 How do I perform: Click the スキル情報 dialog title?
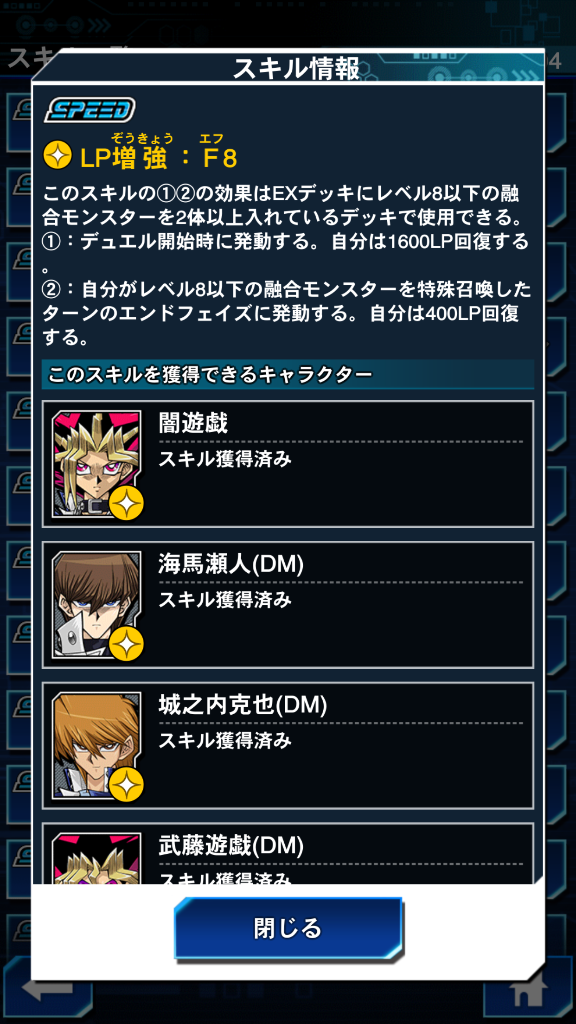point(296,69)
